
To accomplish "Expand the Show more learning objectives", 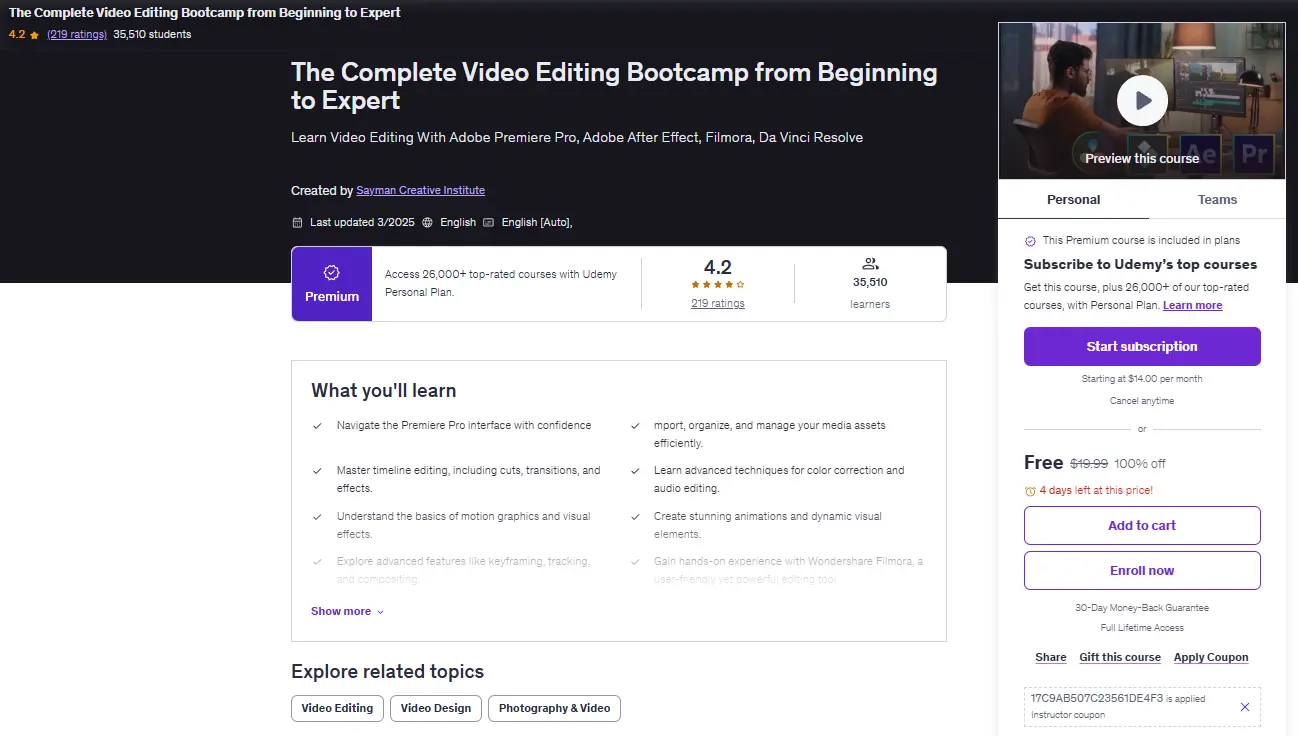I will [x=347, y=611].
